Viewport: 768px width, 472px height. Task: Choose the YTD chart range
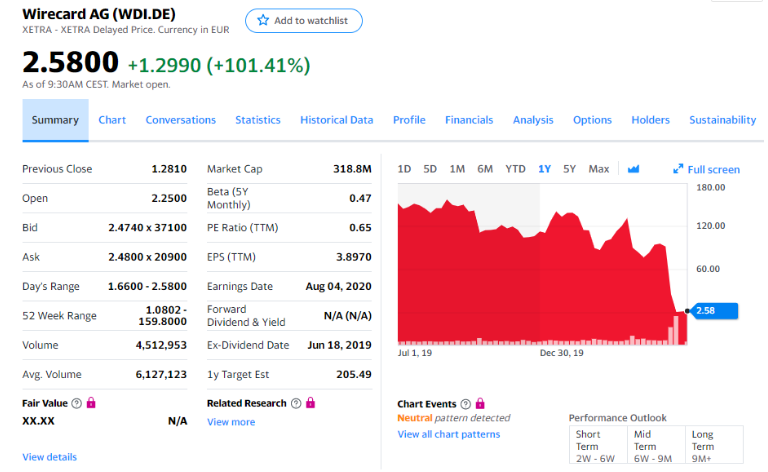tap(515, 169)
